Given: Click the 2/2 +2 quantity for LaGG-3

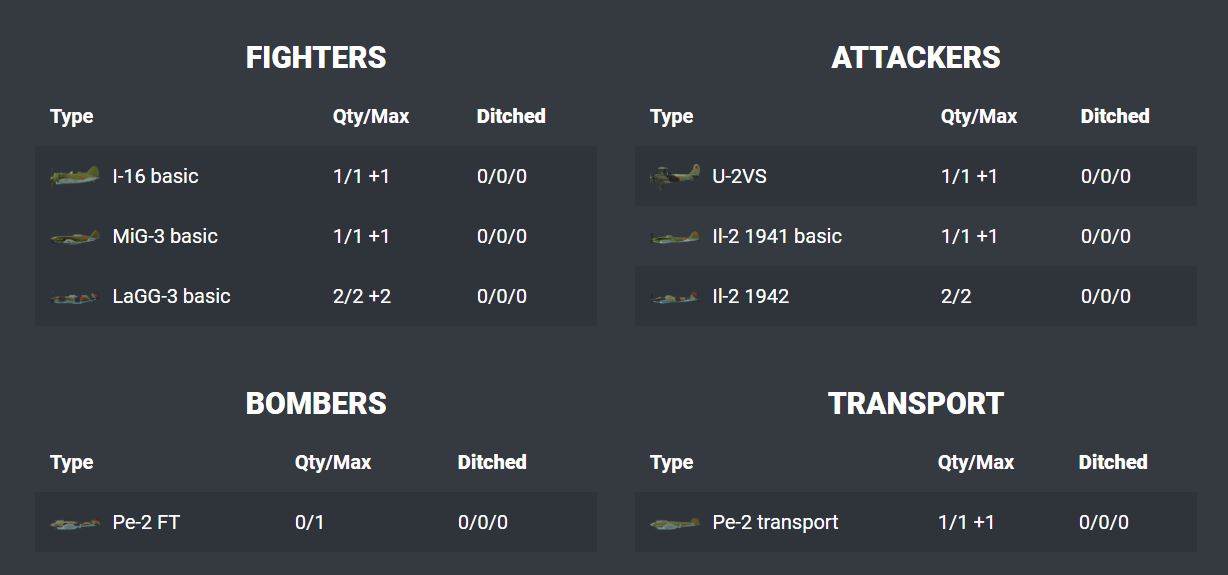Looking at the screenshot, I should coord(362,296).
